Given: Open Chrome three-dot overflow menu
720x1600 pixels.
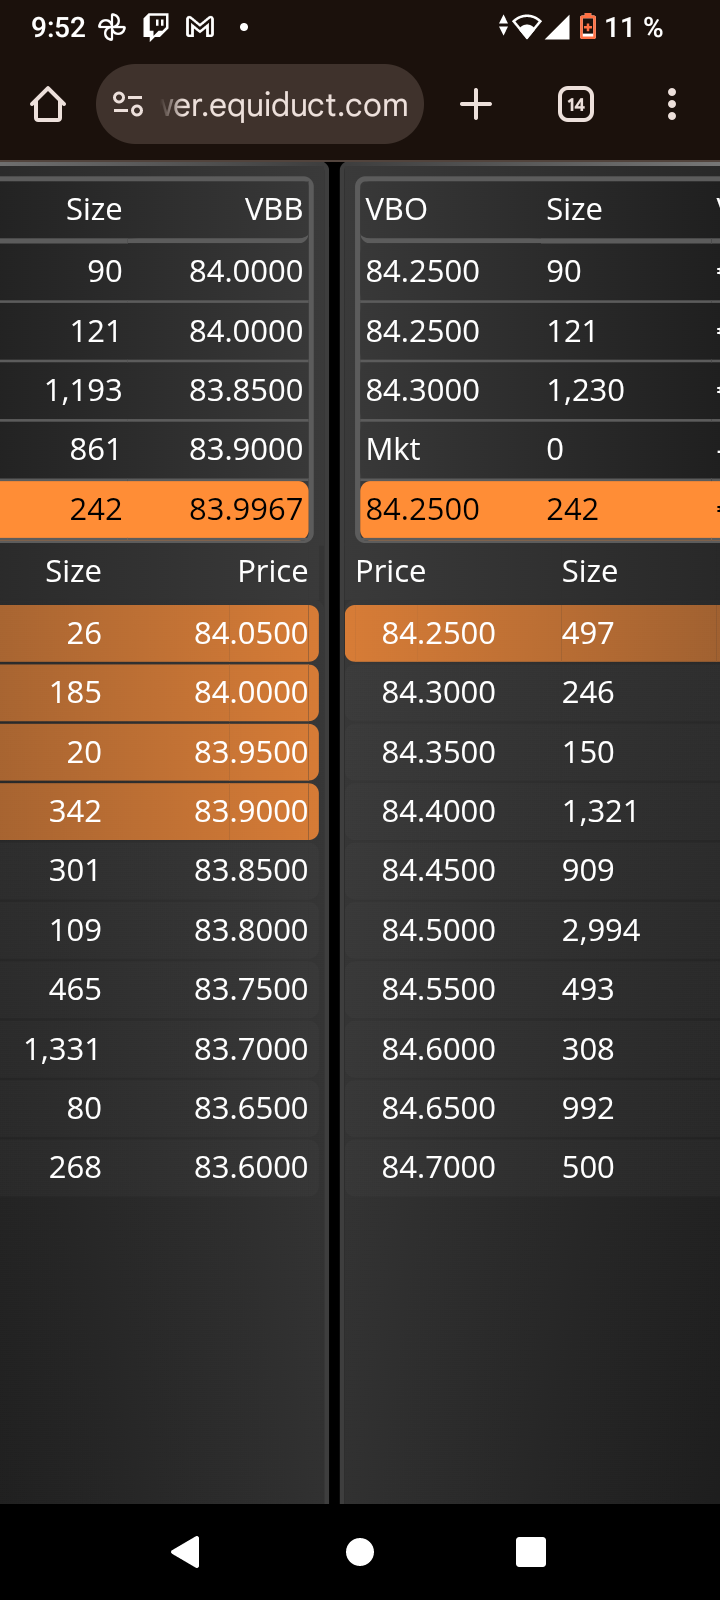Looking at the screenshot, I should 672,104.
